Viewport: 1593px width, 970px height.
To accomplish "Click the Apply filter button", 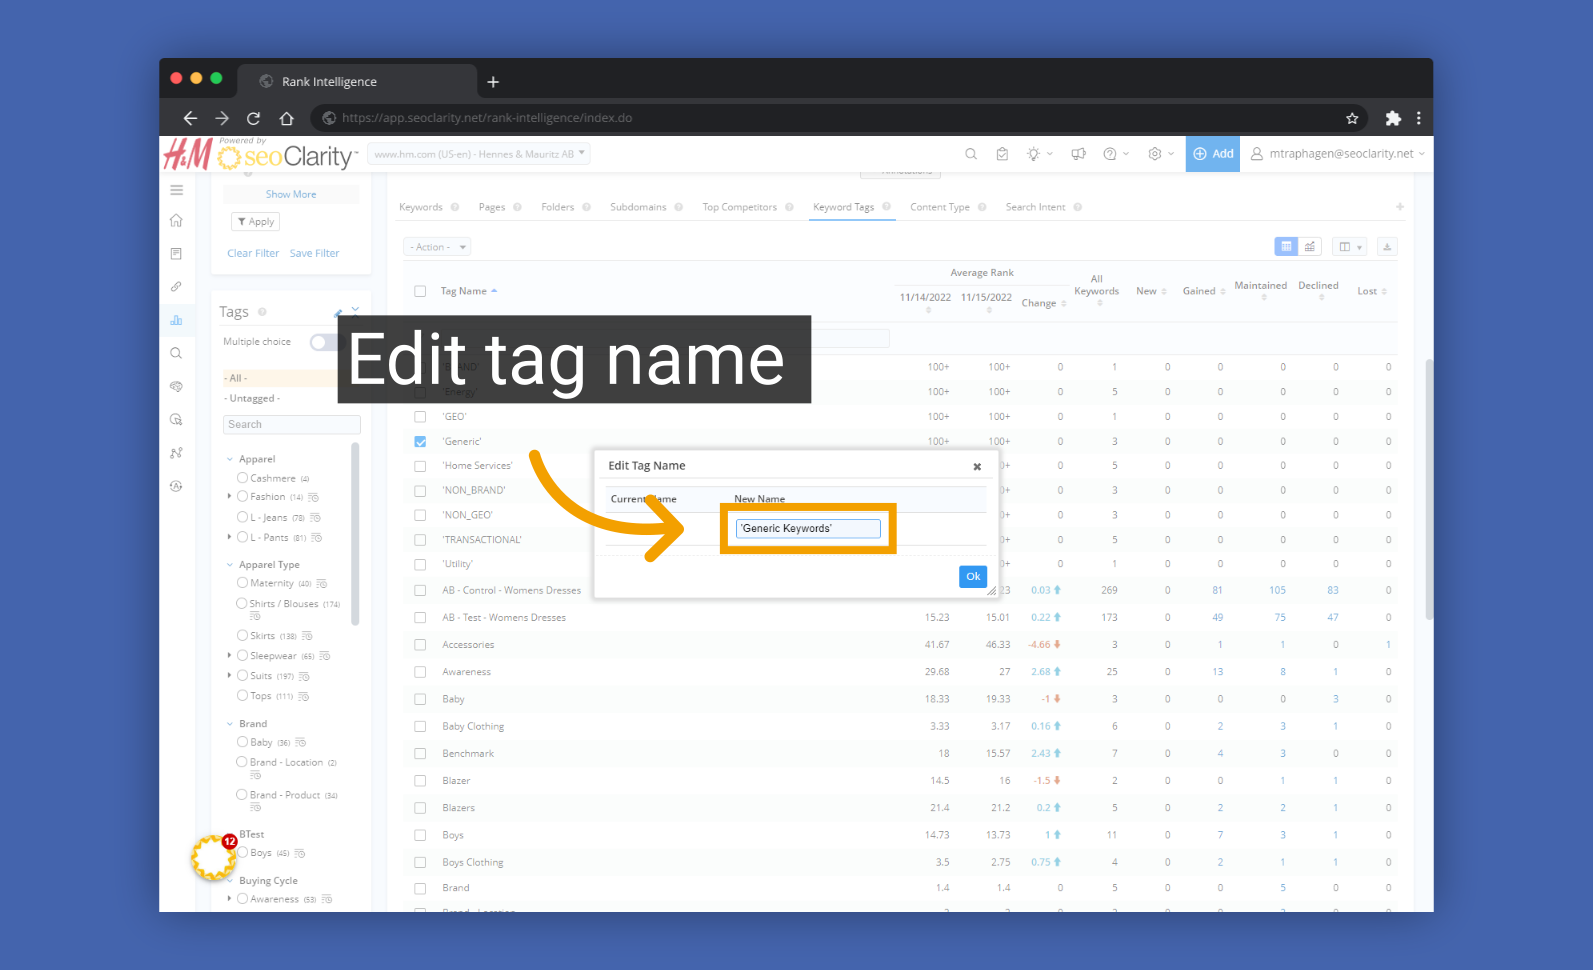I will click(256, 222).
